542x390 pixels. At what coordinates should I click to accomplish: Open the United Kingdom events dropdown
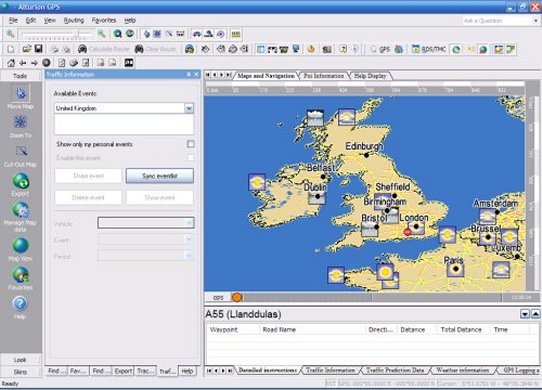pos(189,108)
